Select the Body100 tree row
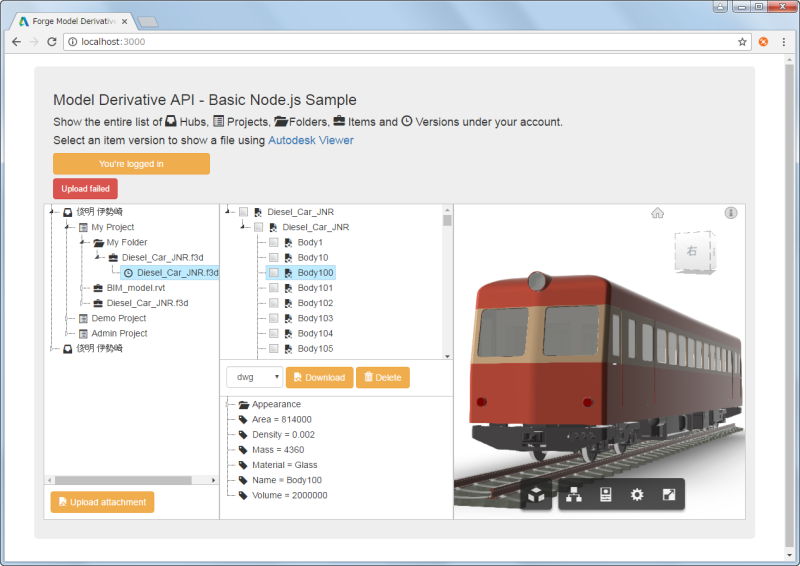 301,273
